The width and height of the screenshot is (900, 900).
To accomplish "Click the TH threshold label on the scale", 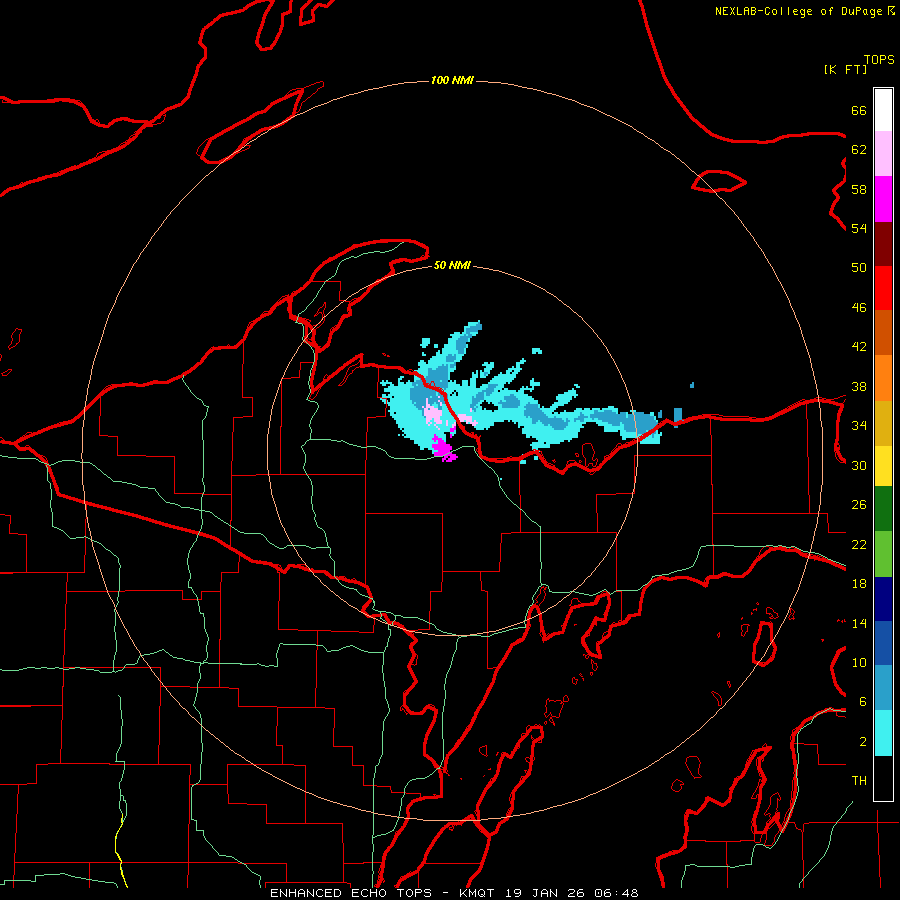I will (859, 781).
